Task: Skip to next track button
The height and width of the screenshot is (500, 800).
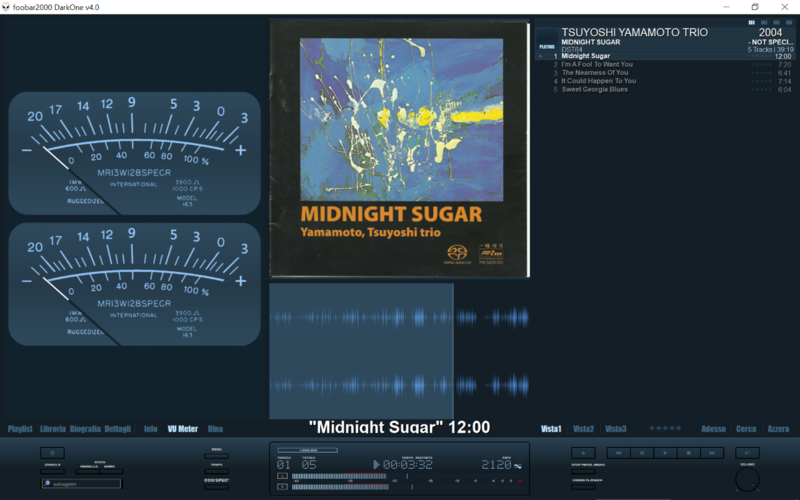Action: (x=712, y=453)
